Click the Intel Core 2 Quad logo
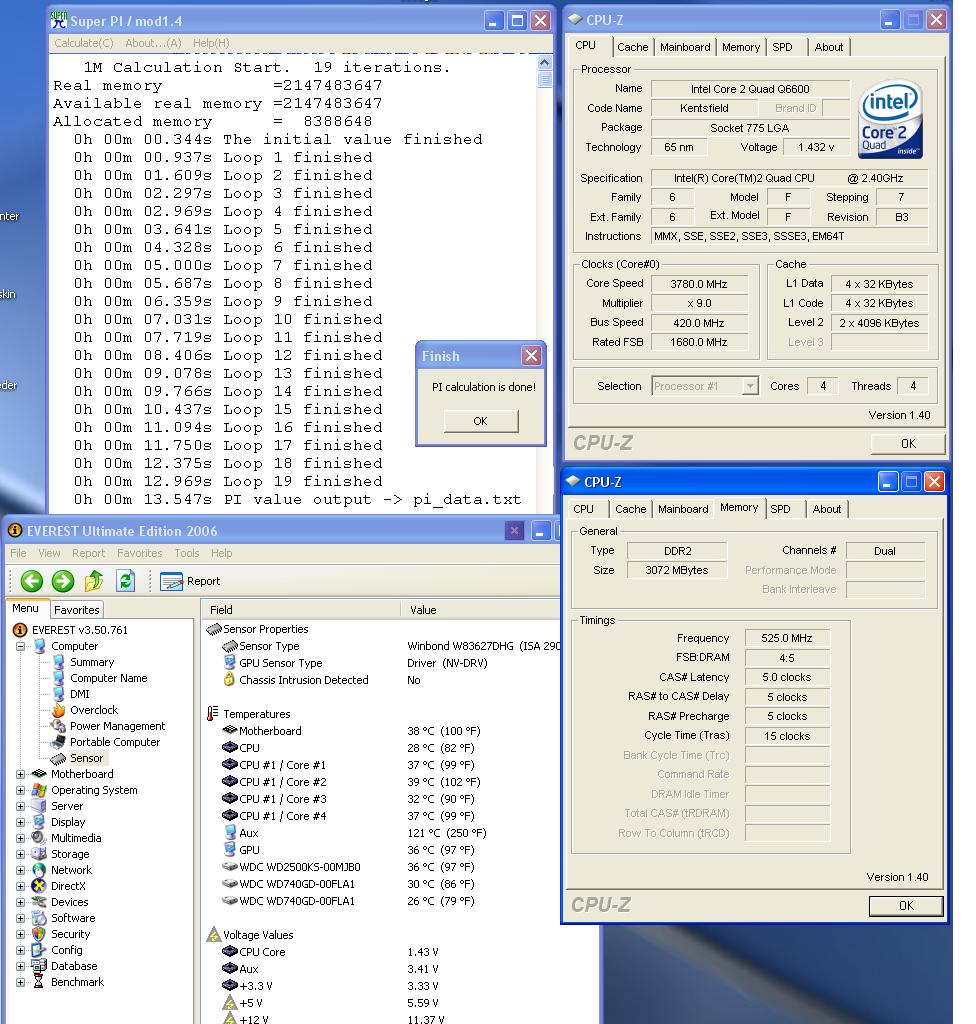 [x=889, y=120]
